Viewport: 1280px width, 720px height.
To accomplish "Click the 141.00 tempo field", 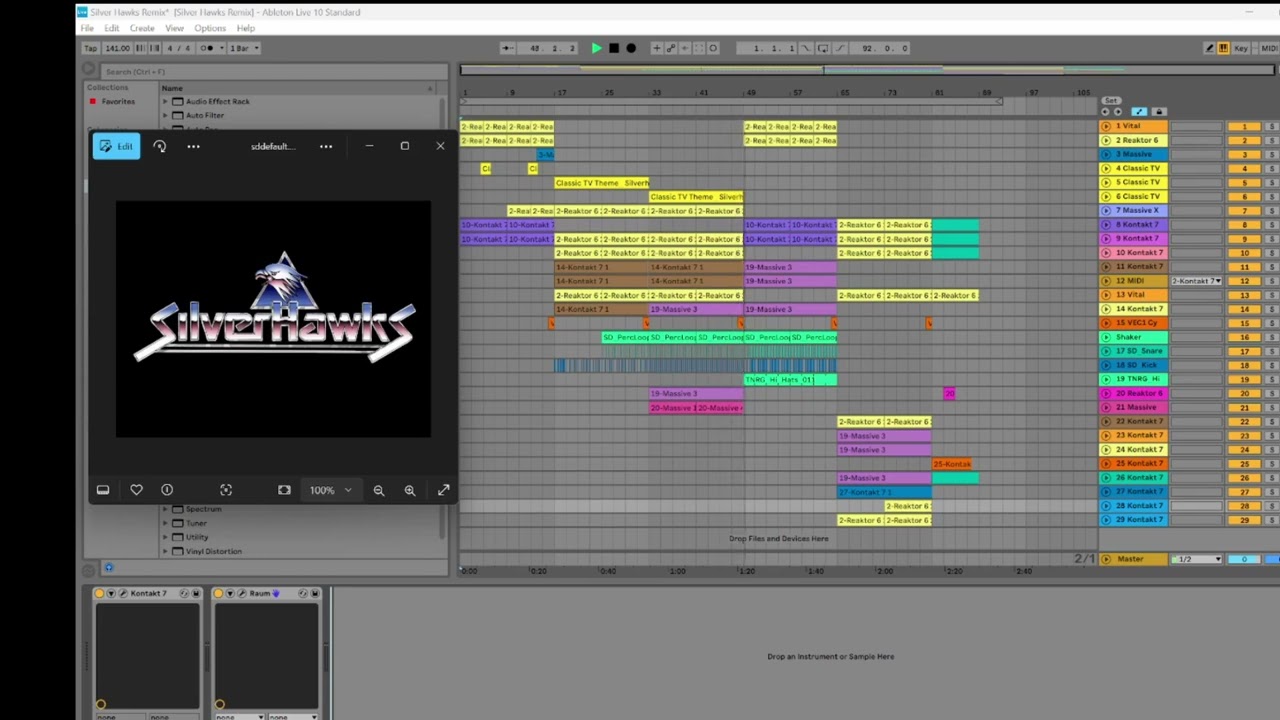I will pyautogui.click(x=117, y=48).
